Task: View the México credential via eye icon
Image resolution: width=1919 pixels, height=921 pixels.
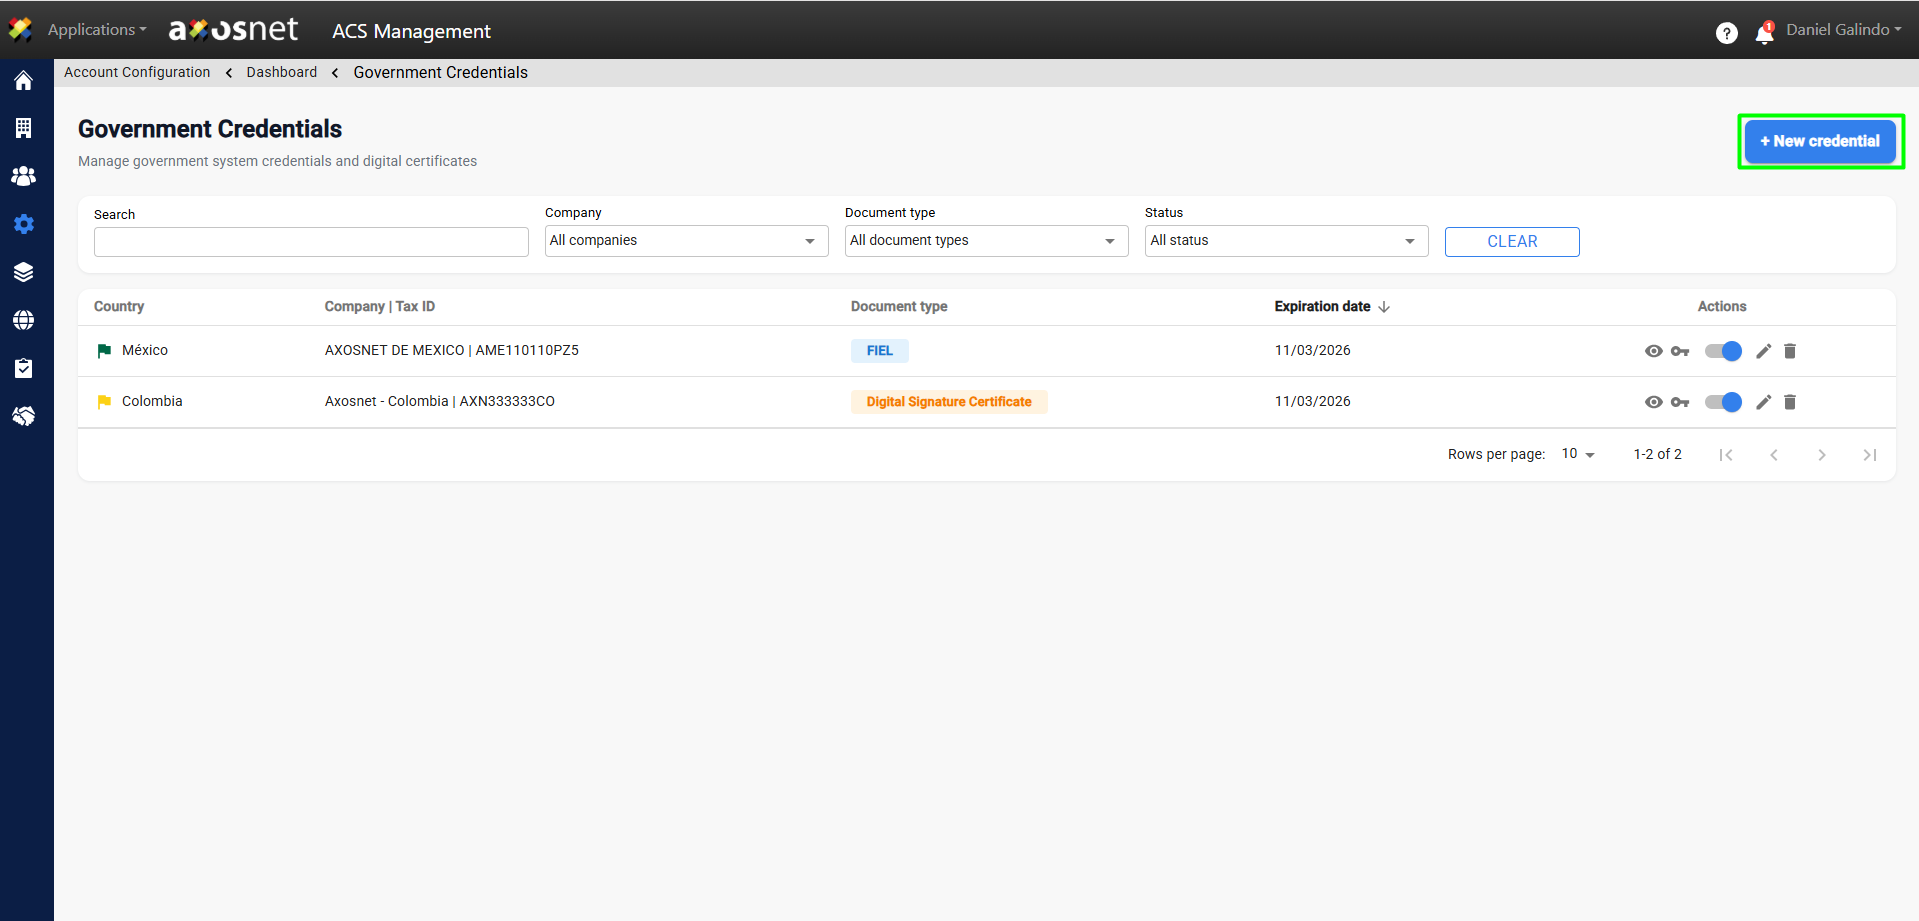Action: [x=1654, y=351]
